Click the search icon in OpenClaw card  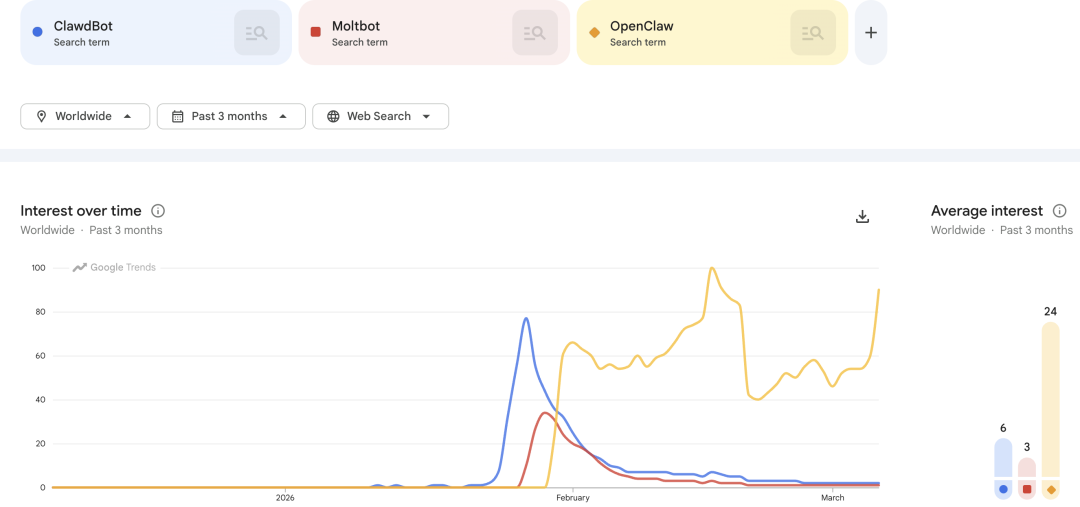(813, 33)
